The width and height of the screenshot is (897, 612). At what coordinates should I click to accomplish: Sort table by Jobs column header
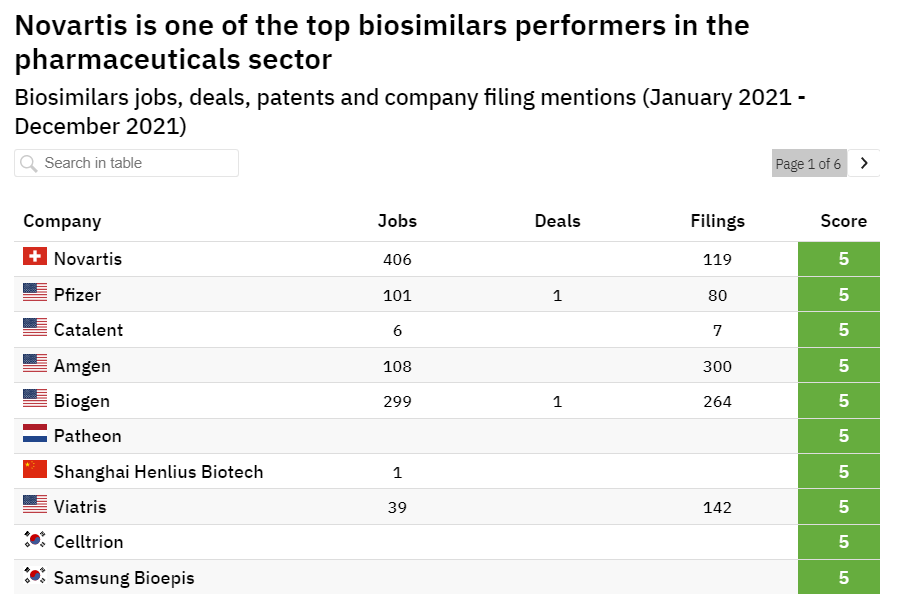click(x=397, y=221)
